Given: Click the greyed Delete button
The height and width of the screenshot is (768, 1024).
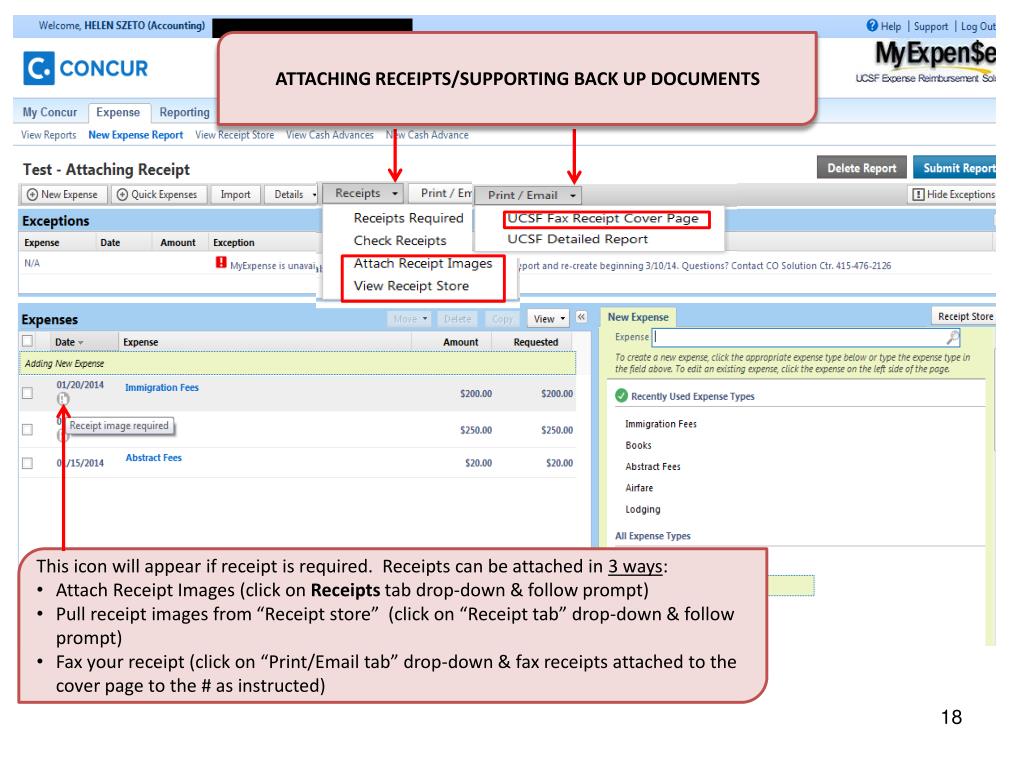Looking at the screenshot, I should click(457, 319).
